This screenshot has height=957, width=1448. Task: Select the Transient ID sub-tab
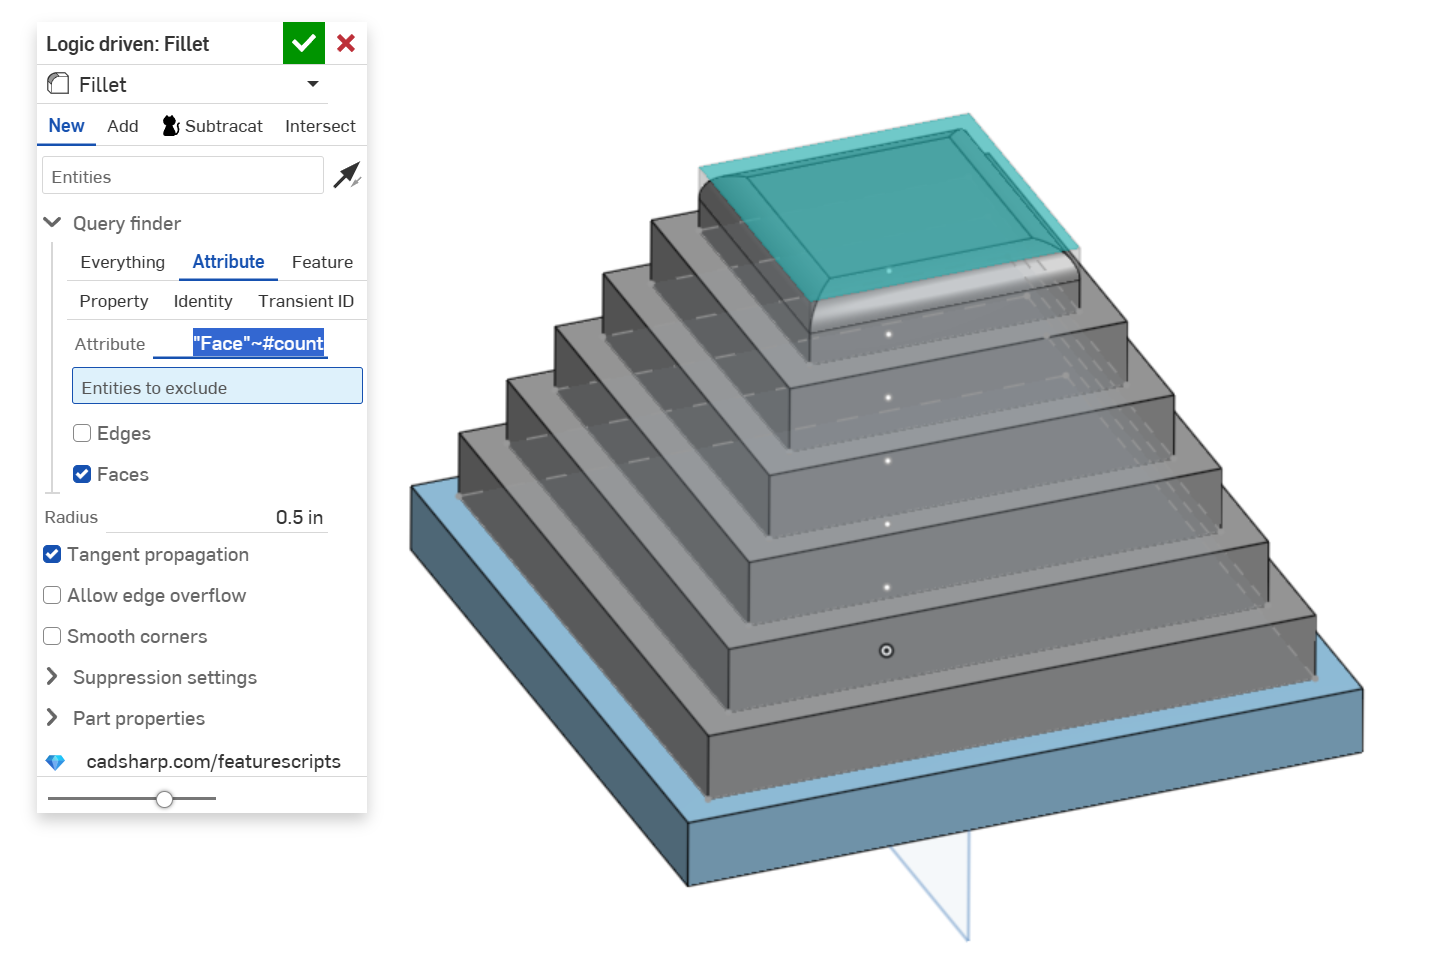[x=306, y=301]
